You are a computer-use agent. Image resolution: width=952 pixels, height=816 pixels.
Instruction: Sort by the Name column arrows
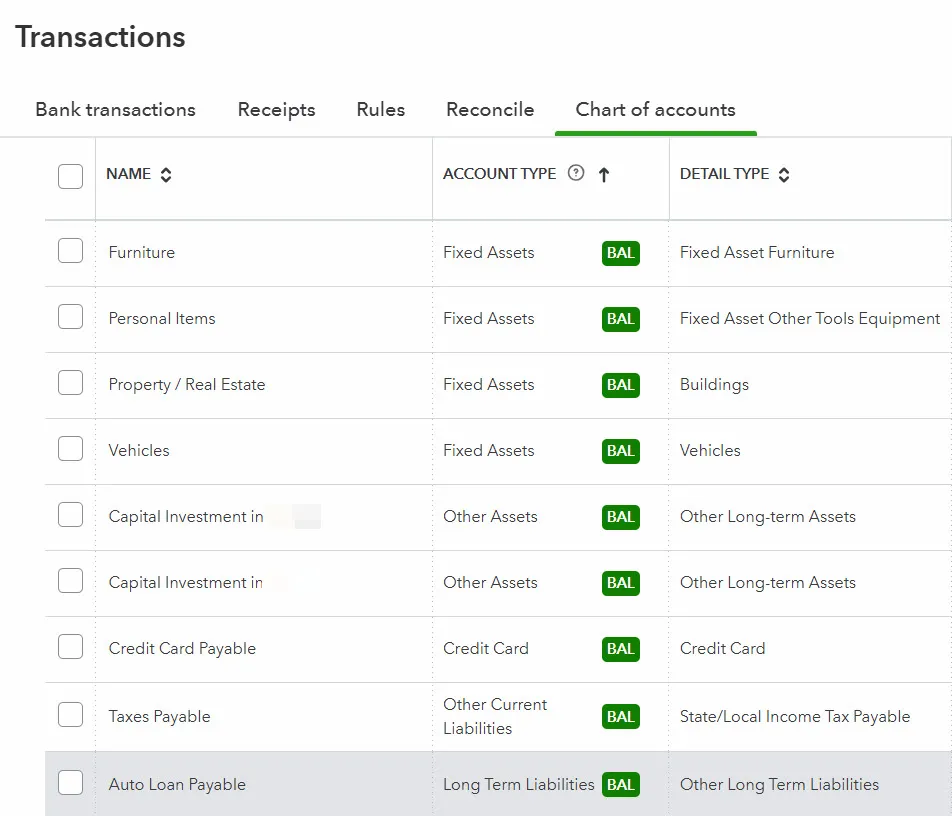(x=166, y=175)
